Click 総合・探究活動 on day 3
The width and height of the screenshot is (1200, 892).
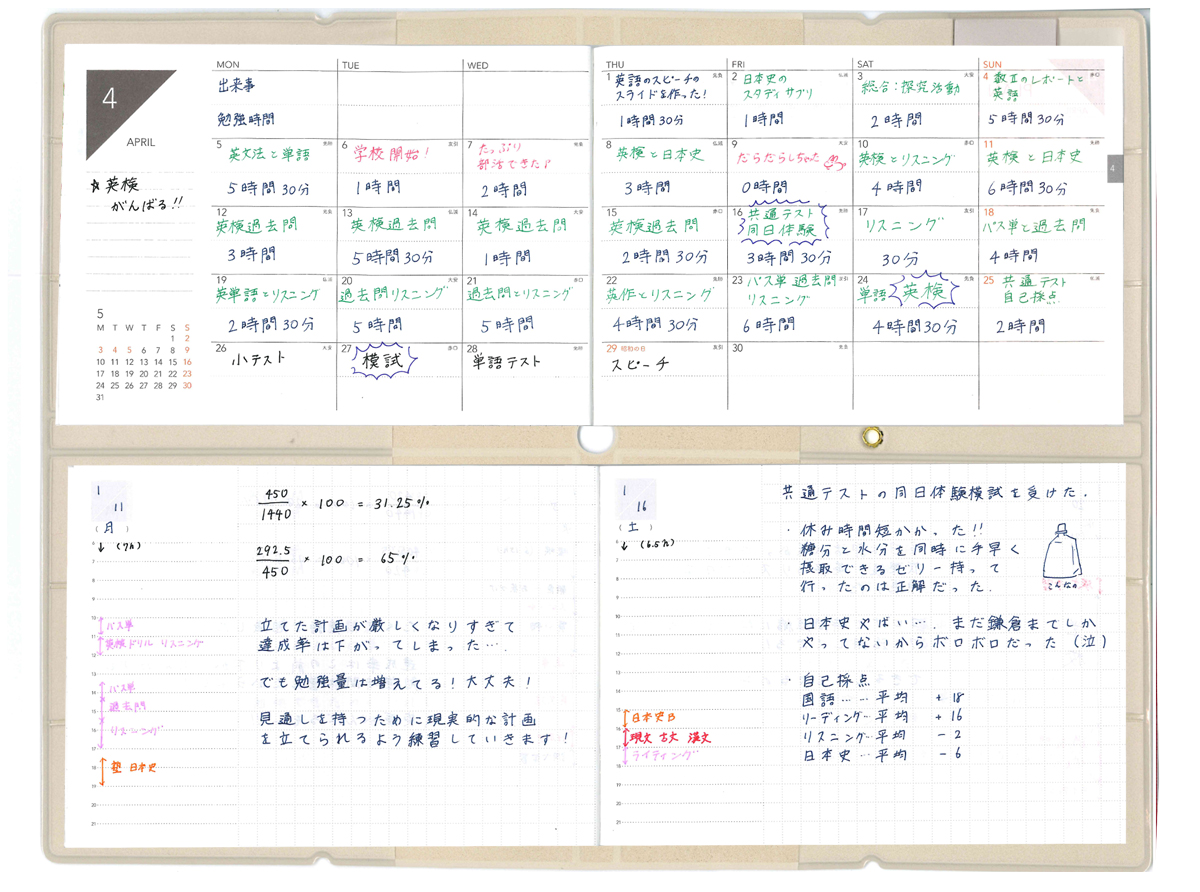pos(910,88)
